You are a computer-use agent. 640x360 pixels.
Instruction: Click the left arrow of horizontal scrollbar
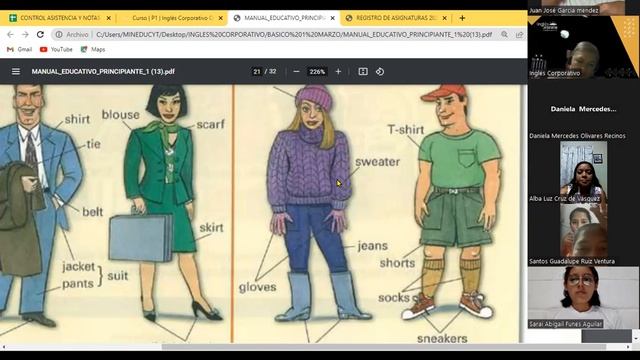point(4,347)
